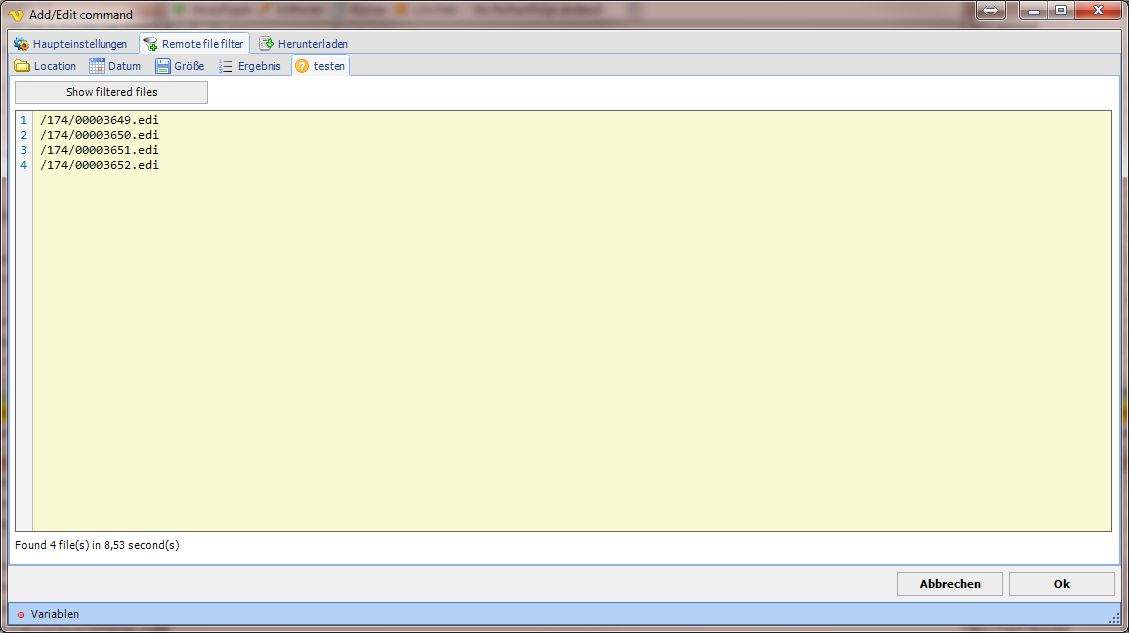Open the calendar icon for Datum
Screen dimensions: 1129x633
point(97,66)
